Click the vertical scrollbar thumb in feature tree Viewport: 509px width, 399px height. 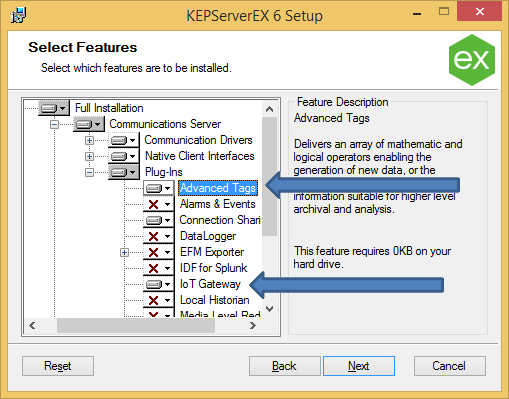(x=270, y=176)
